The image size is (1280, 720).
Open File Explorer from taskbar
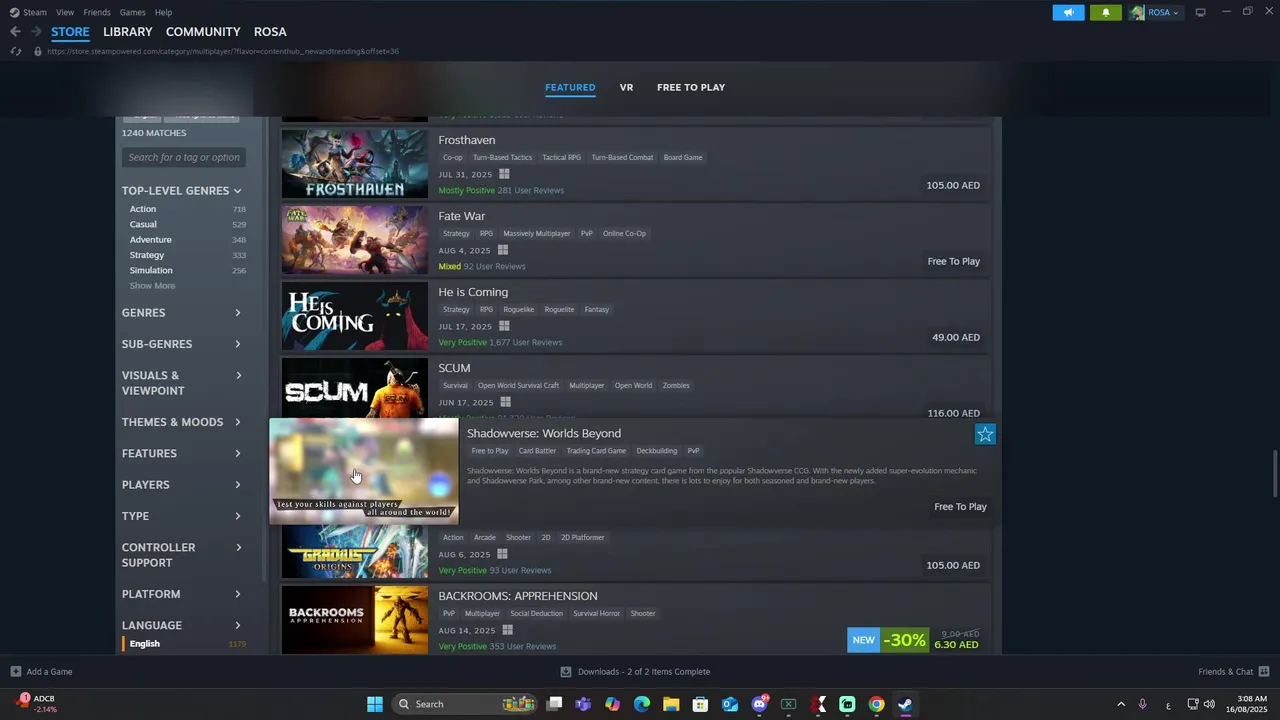(671, 704)
